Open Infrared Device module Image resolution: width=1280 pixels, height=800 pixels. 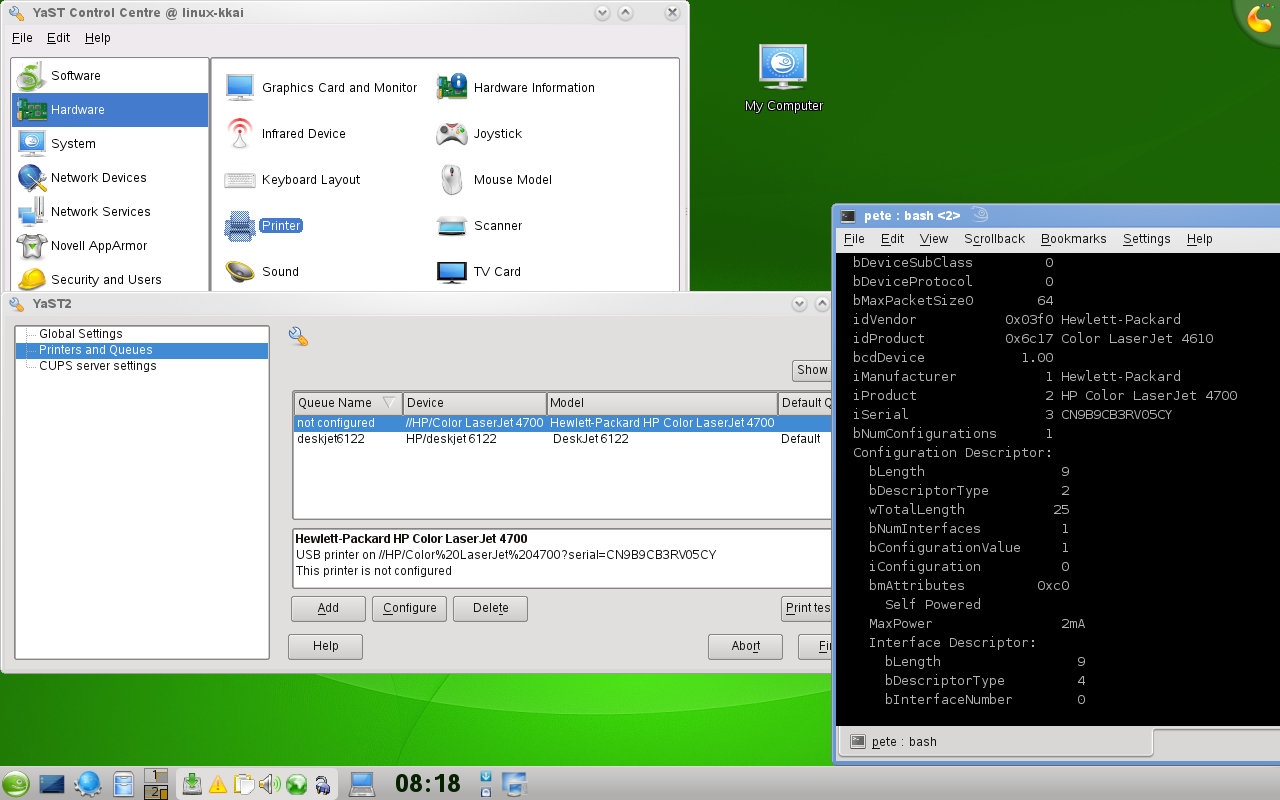pos(285,134)
